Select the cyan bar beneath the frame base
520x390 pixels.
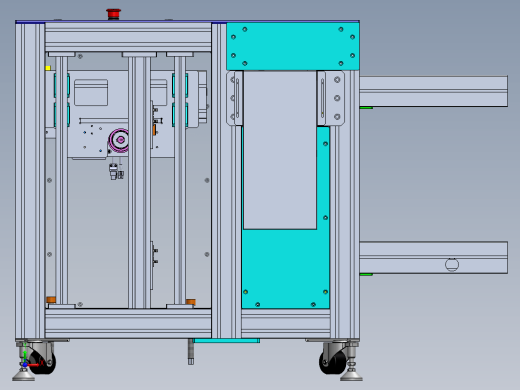coord(227,340)
